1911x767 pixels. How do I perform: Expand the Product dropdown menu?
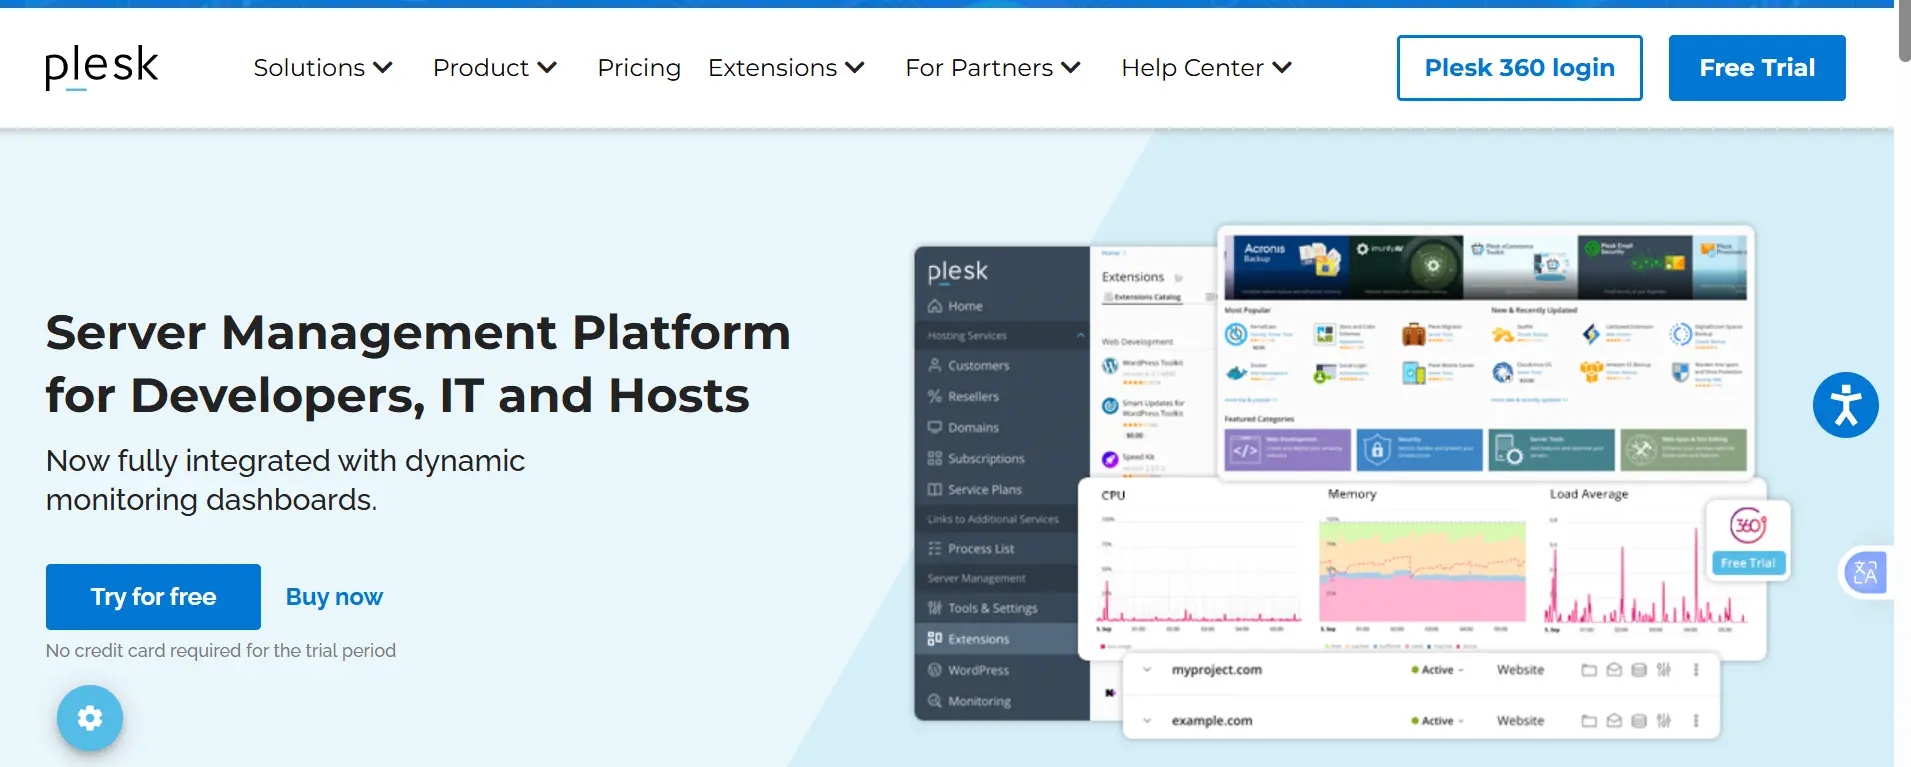(494, 68)
